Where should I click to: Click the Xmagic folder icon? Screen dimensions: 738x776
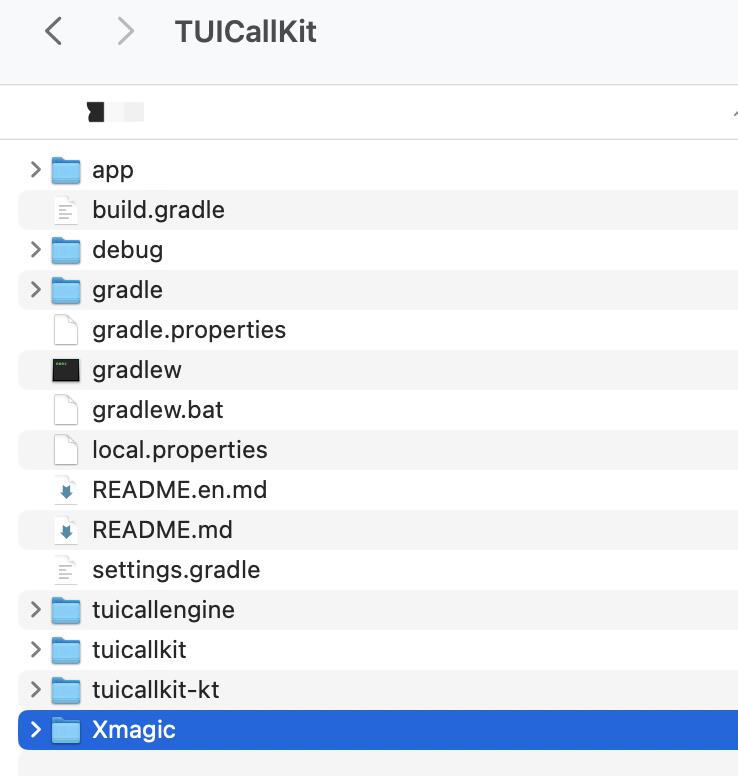[66, 730]
